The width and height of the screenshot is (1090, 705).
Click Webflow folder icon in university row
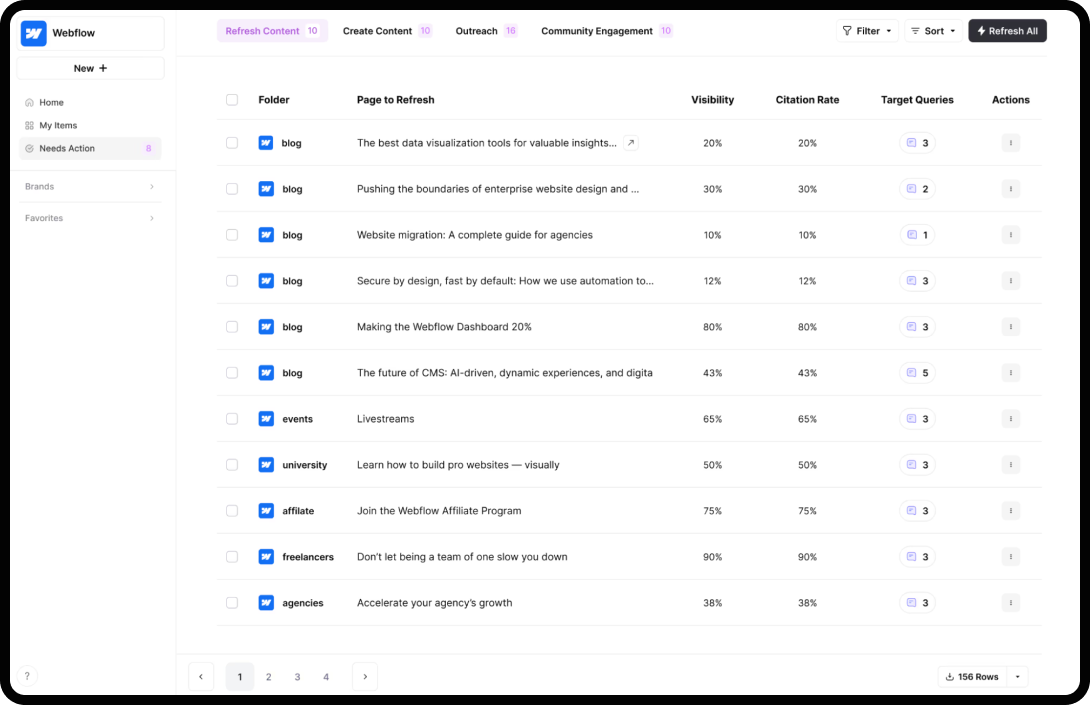point(266,465)
